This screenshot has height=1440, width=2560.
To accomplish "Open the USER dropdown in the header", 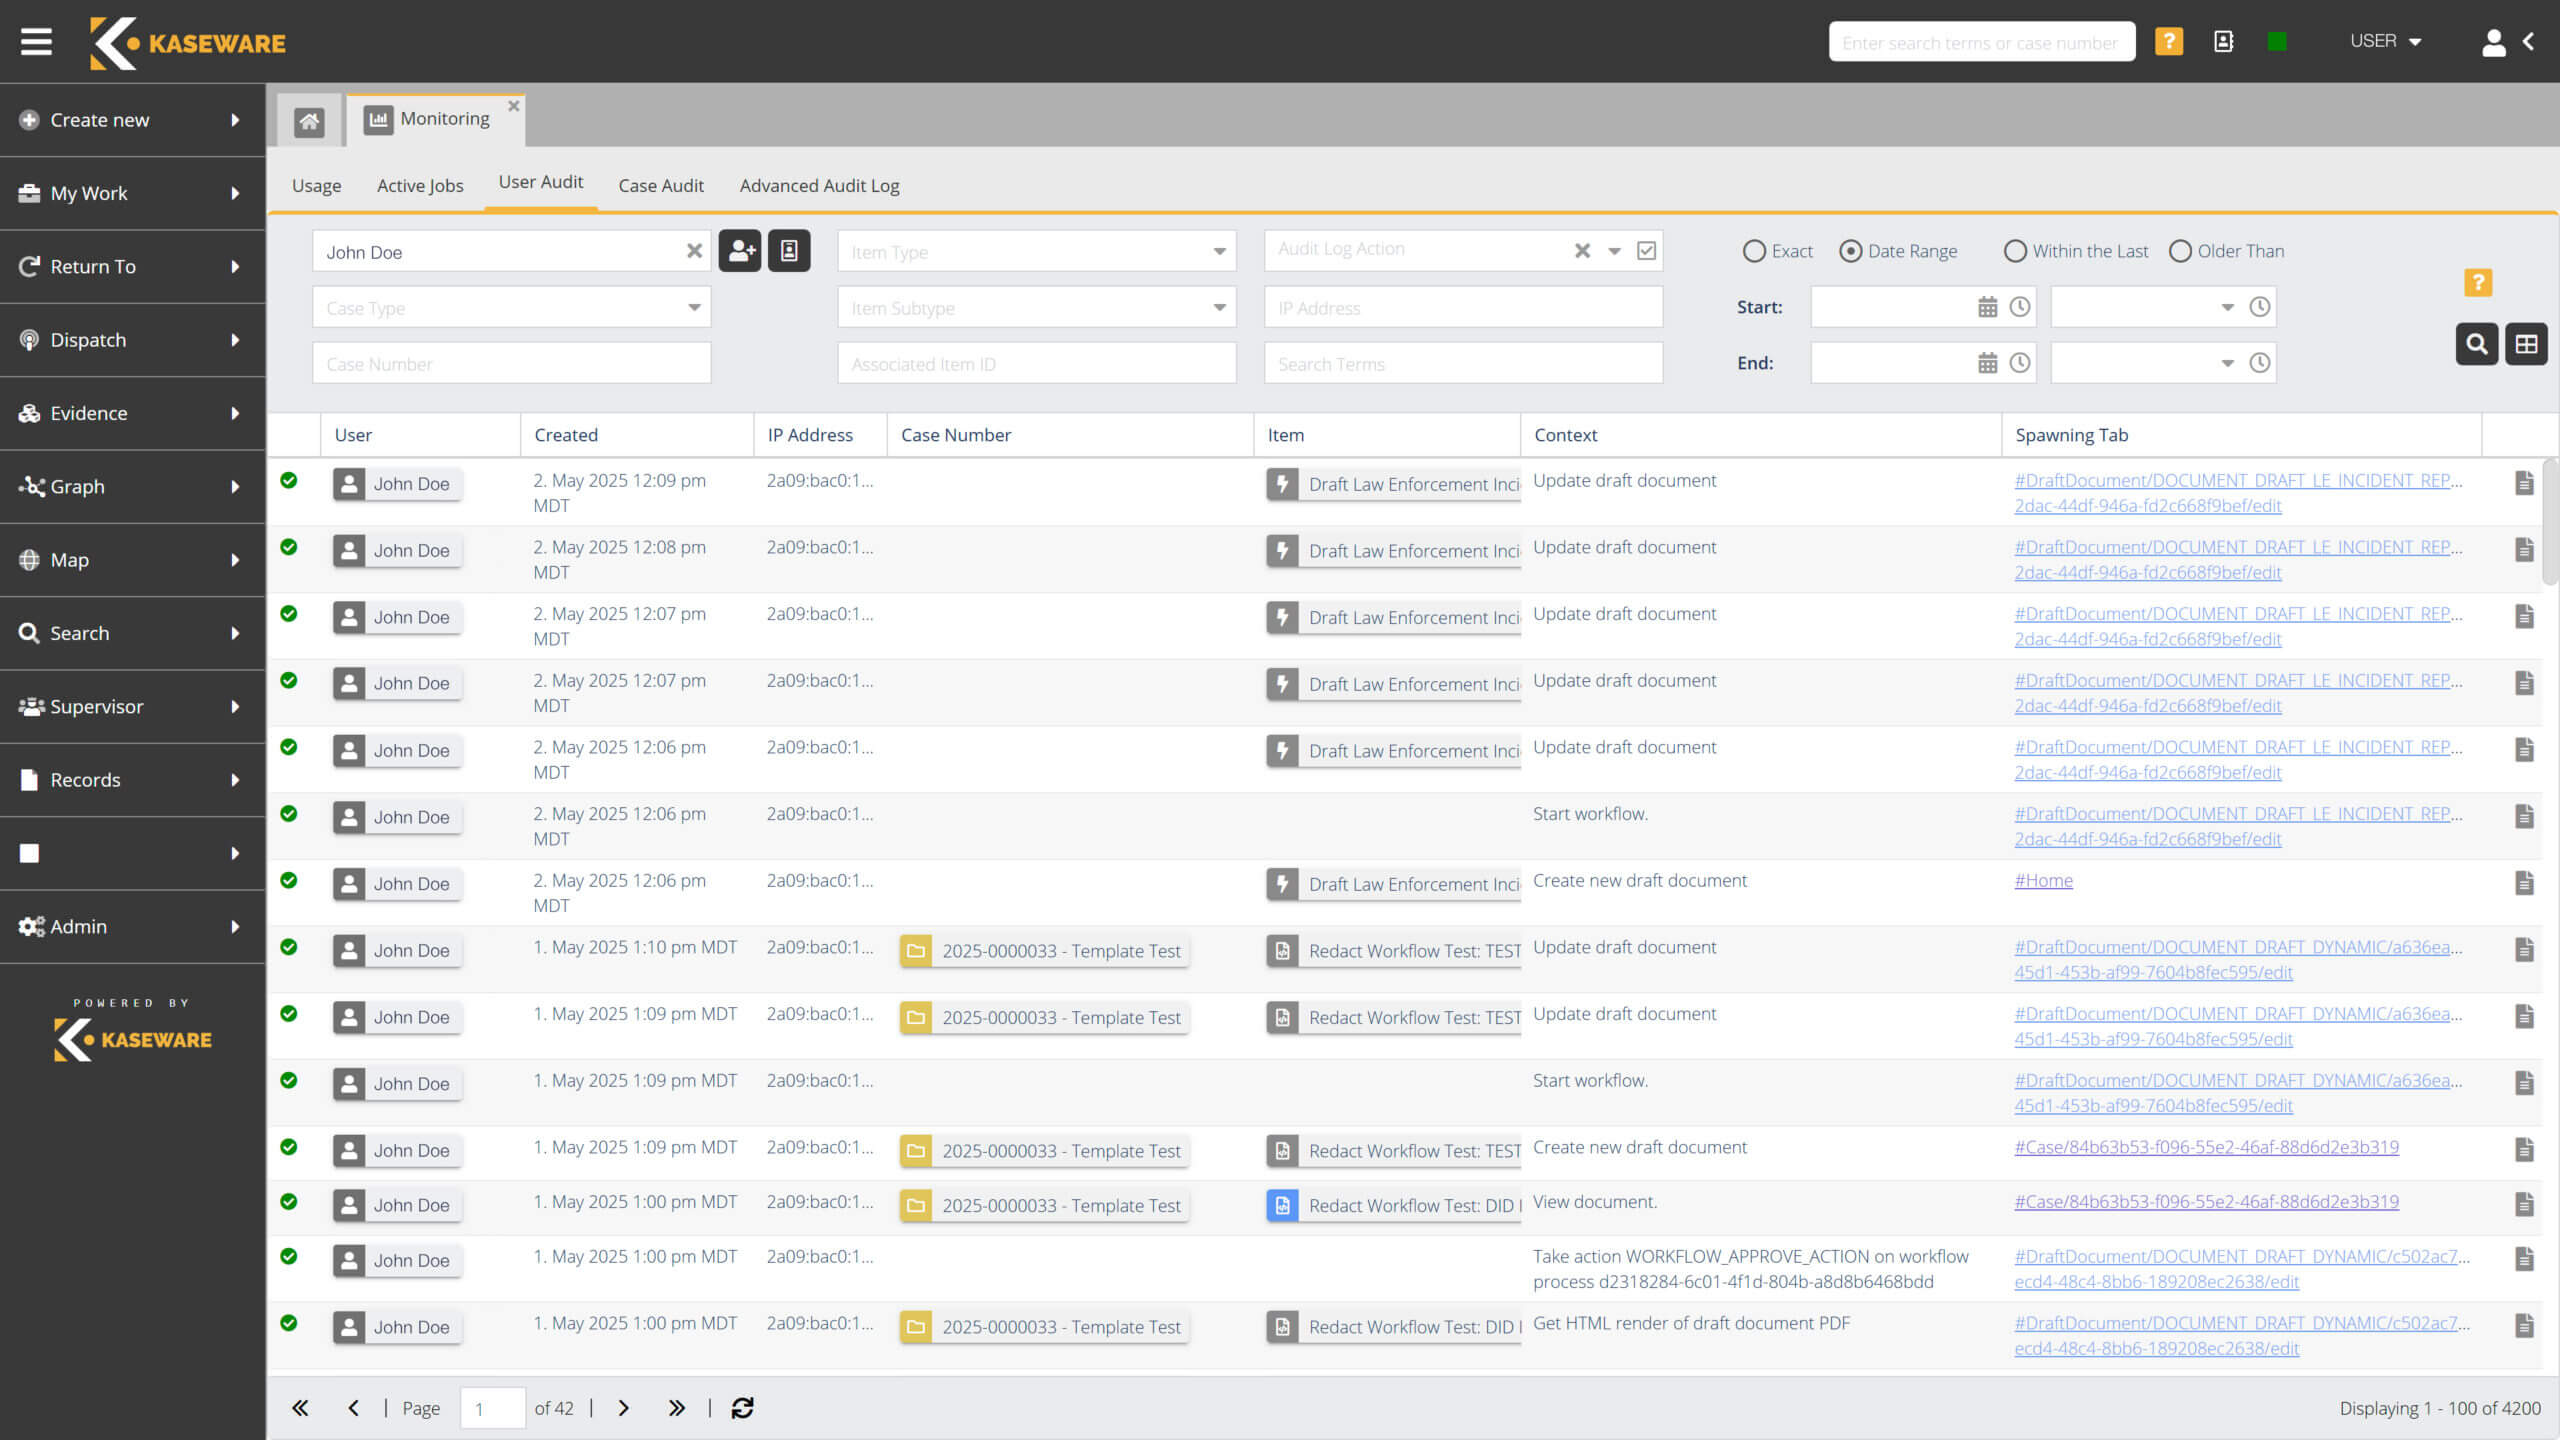I will pos(2385,41).
